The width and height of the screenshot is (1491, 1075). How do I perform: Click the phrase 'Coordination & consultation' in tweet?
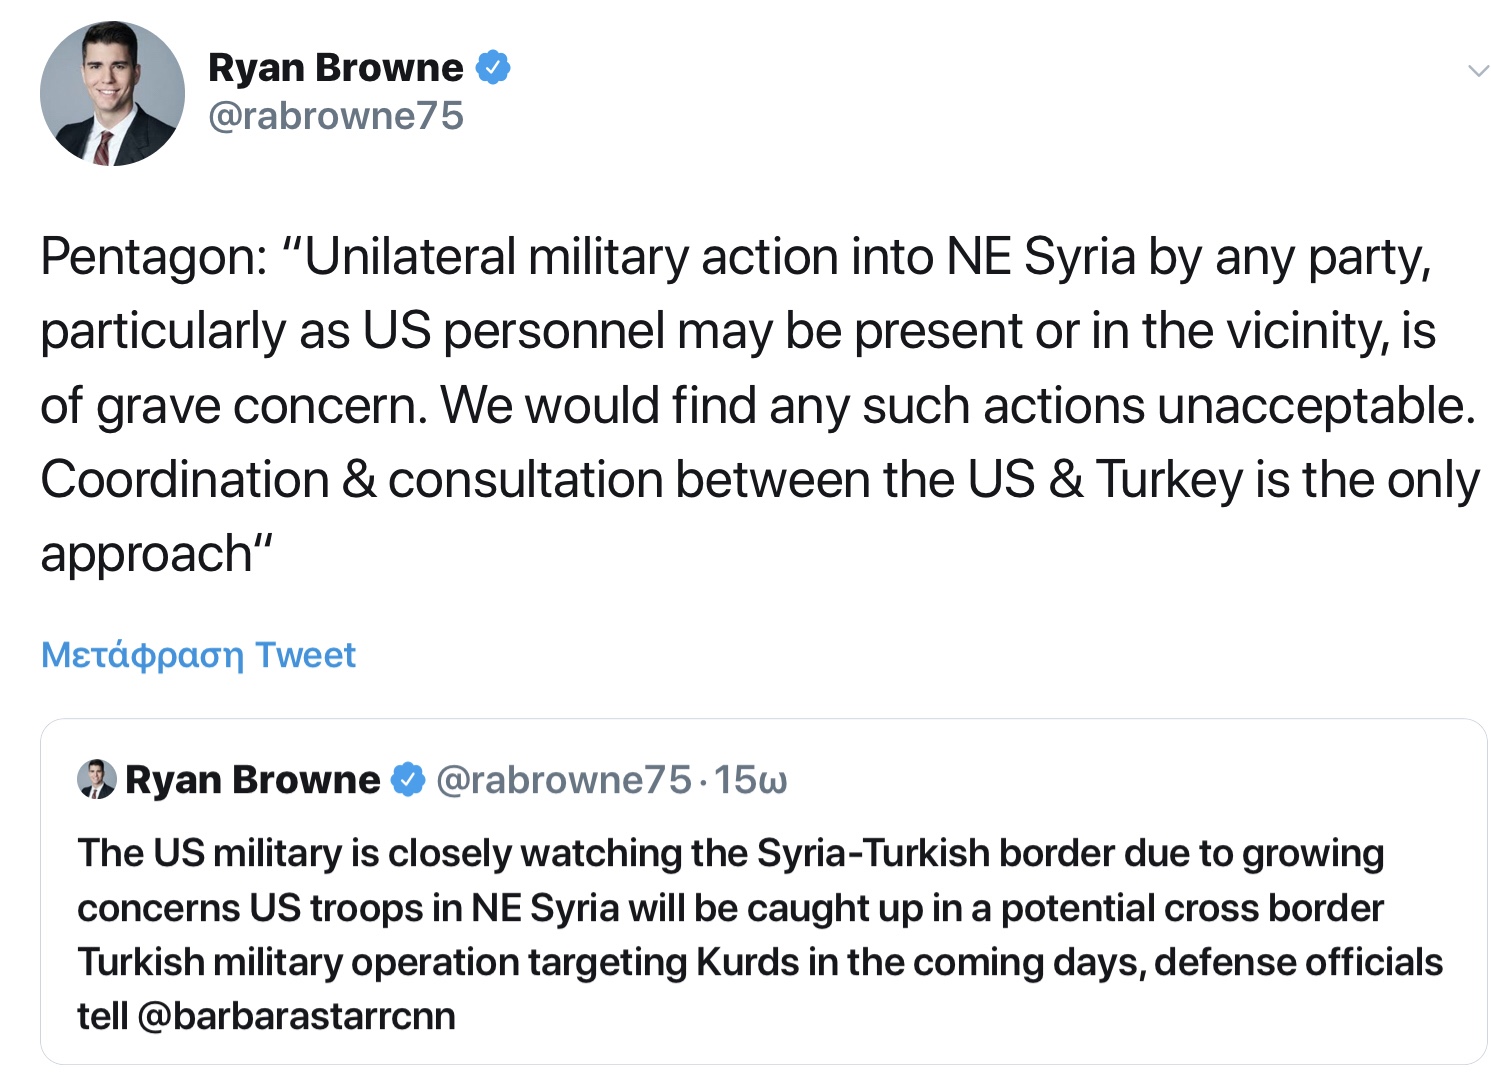click(352, 480)
